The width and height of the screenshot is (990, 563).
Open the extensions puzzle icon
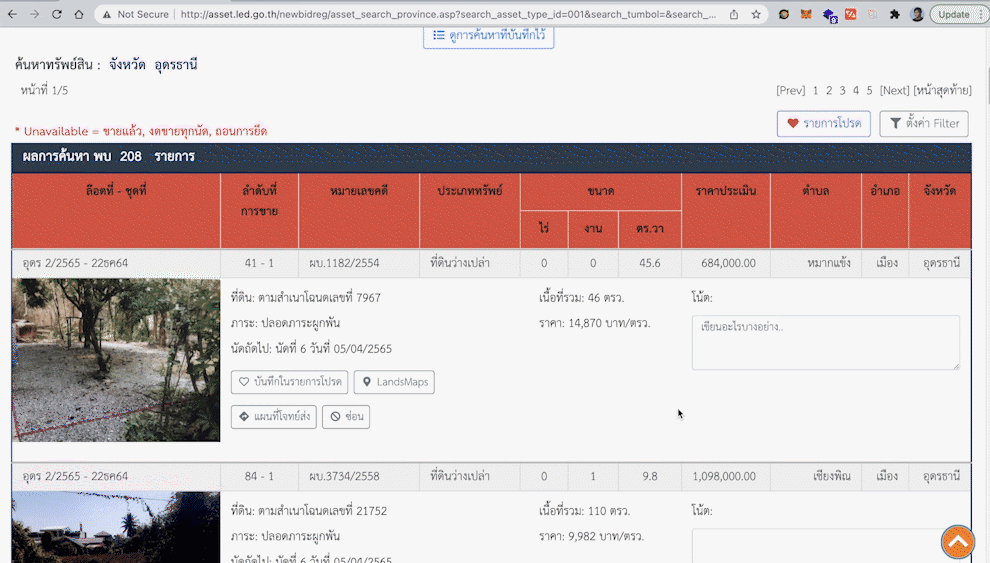pyautogui.click(x=895, y=14)
